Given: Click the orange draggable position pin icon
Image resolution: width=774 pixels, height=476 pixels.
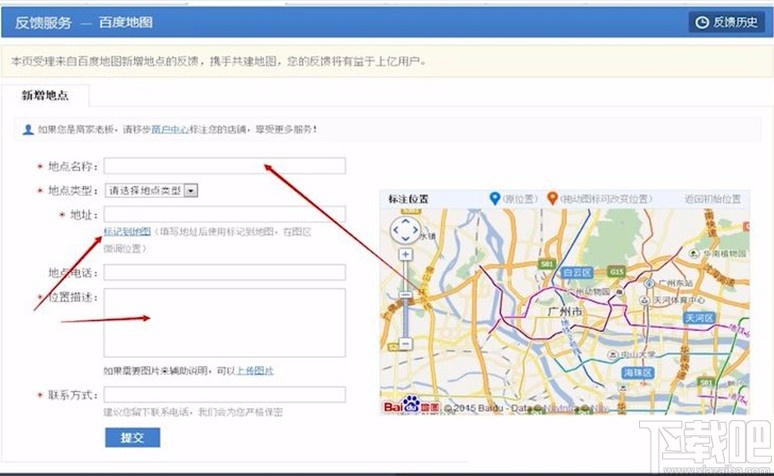Looking at the screenshot, I should pyautogui.click(x=552, y=198).
